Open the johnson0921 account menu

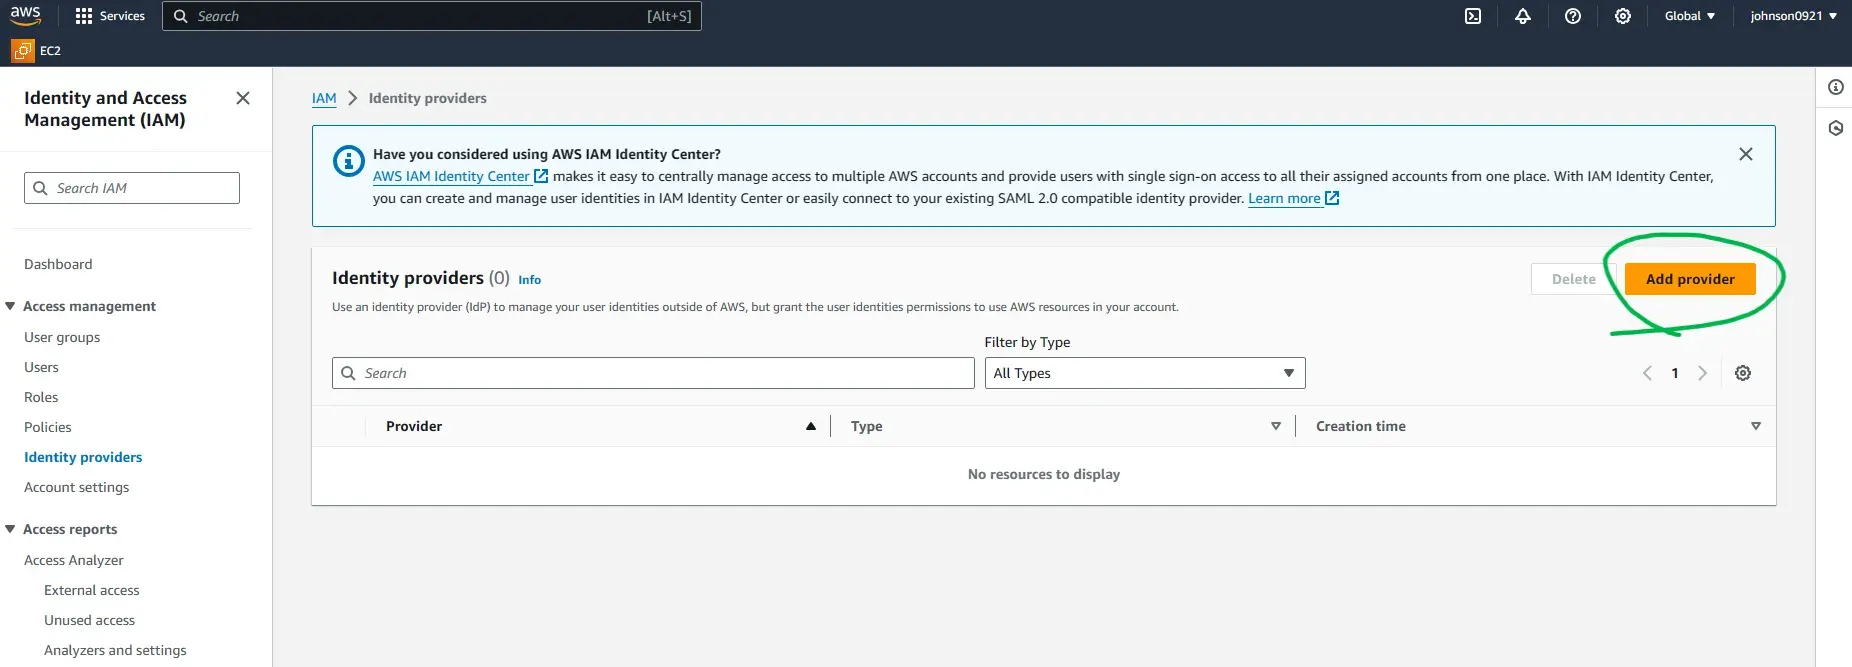[x=1794, y=16]
